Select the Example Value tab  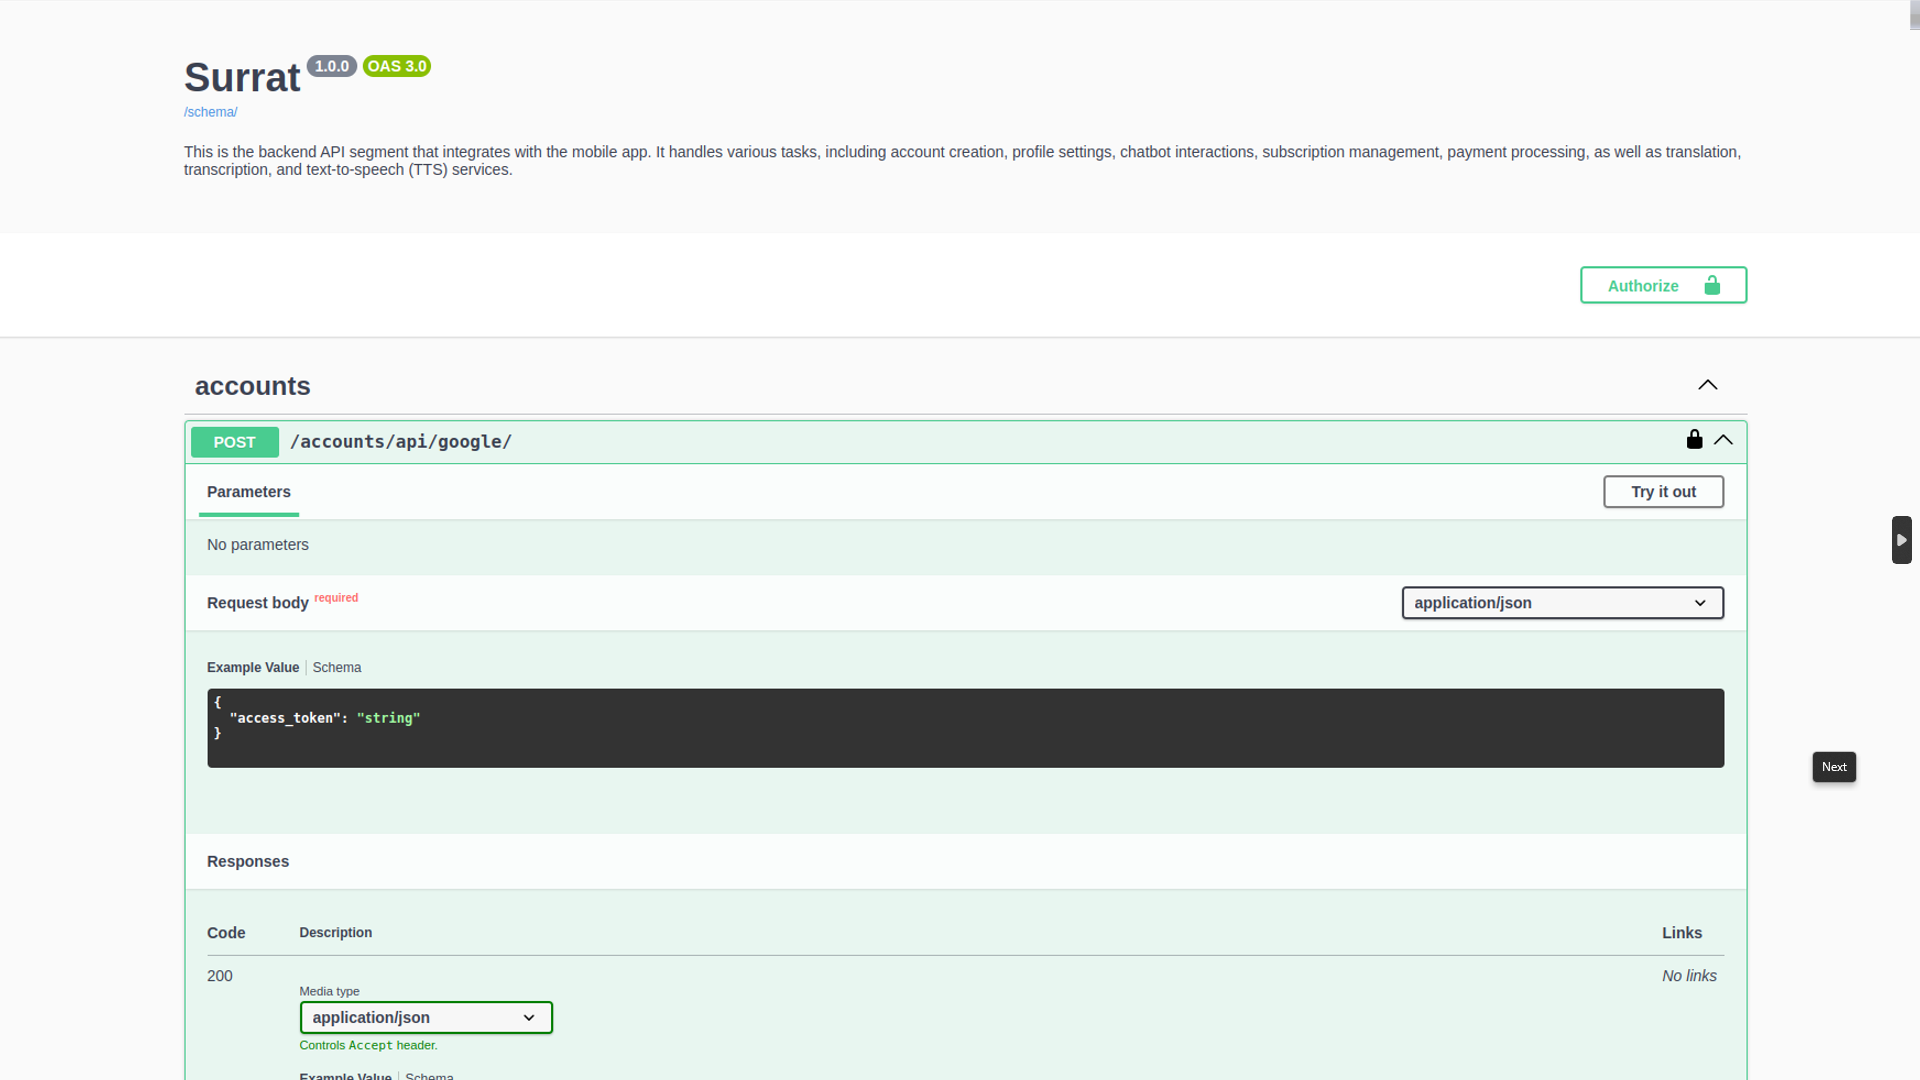(252, 667)
